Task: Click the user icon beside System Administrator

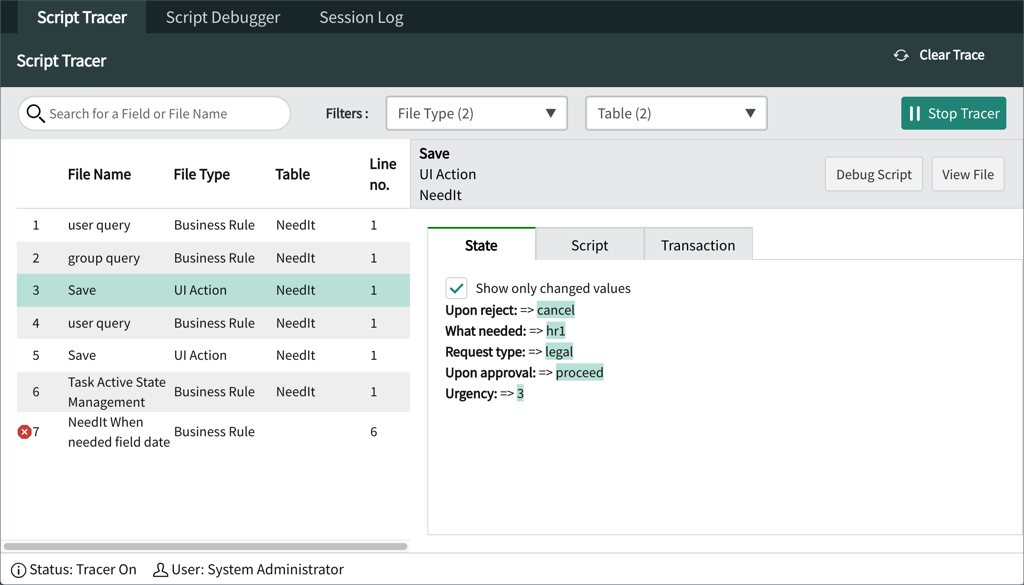Action: click(x=158, y=569)
